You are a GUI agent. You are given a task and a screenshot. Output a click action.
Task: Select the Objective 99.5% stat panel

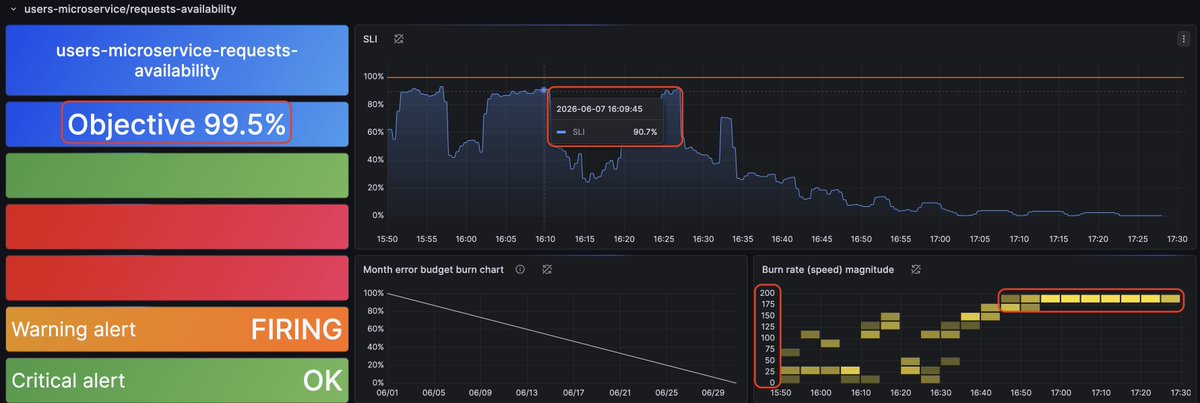coord(177,123)
